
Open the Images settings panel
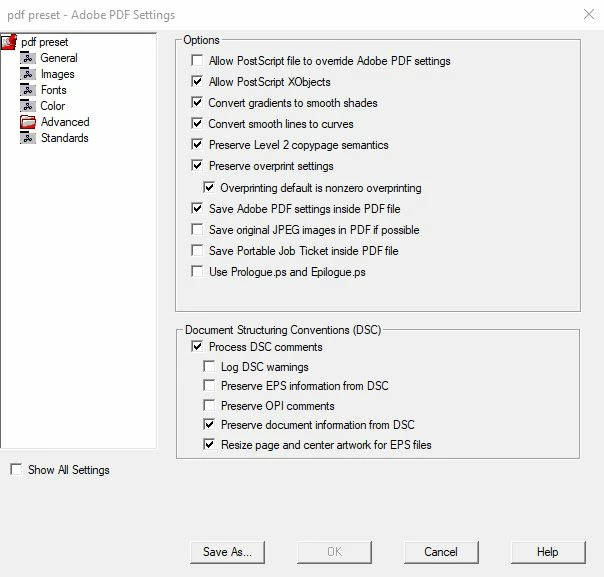click(x=58, y=74)
